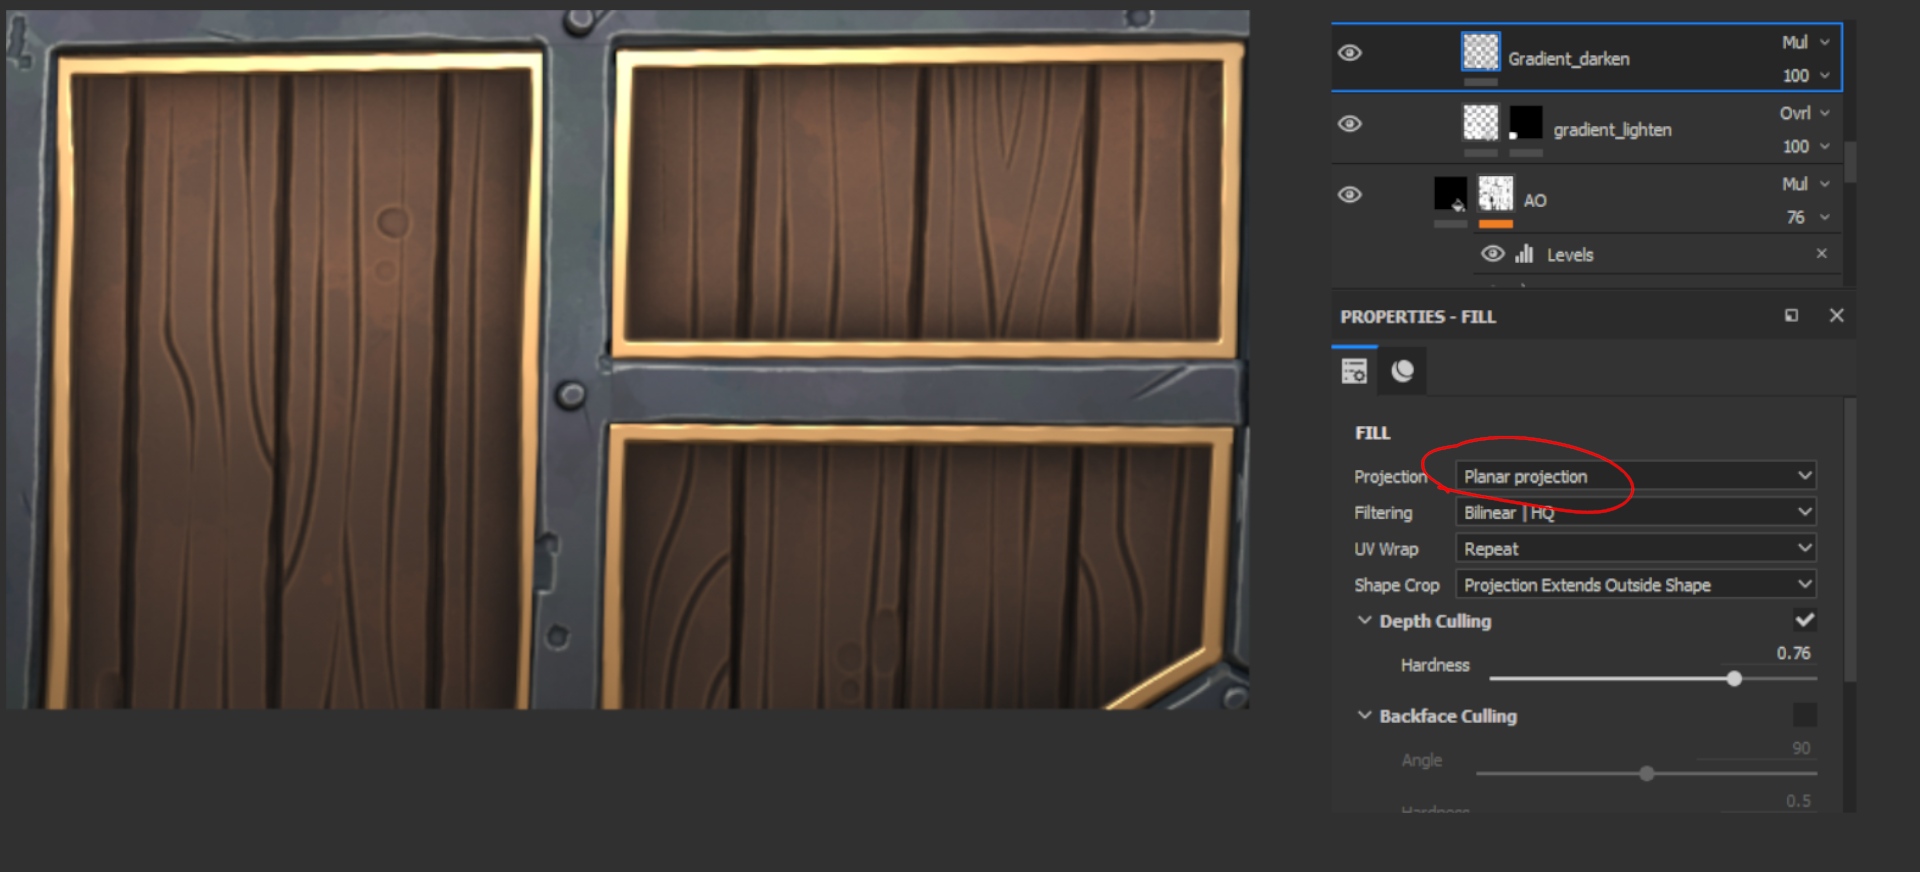Close the Properties - Fill panel

pos(1836,316)
